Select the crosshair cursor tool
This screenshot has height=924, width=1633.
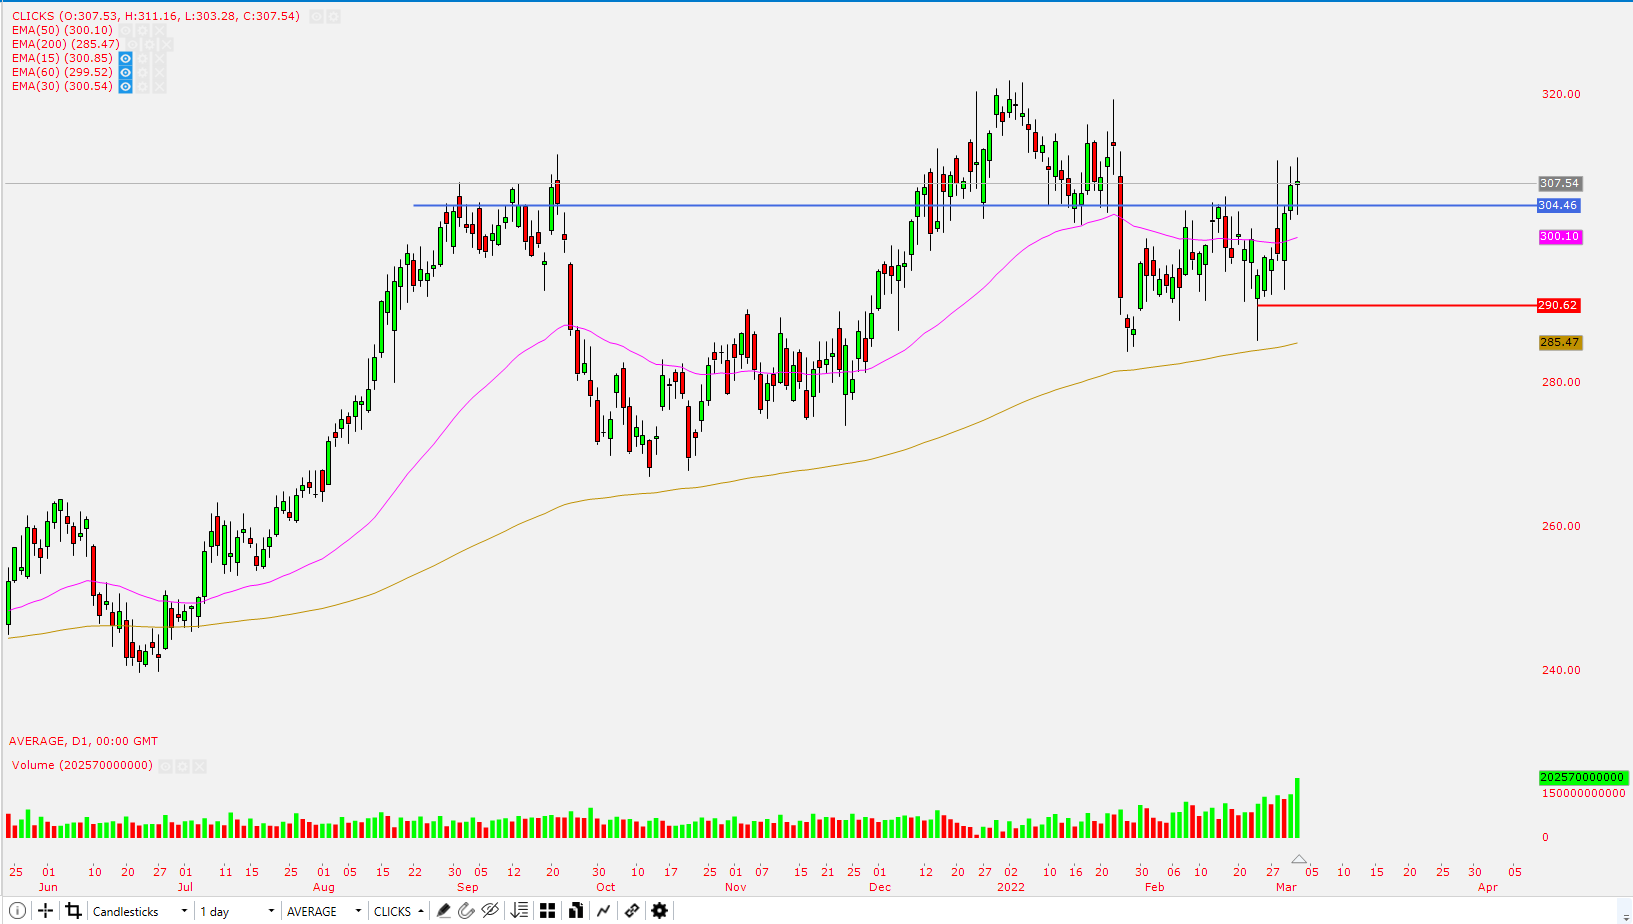click(x=45, y=910)
